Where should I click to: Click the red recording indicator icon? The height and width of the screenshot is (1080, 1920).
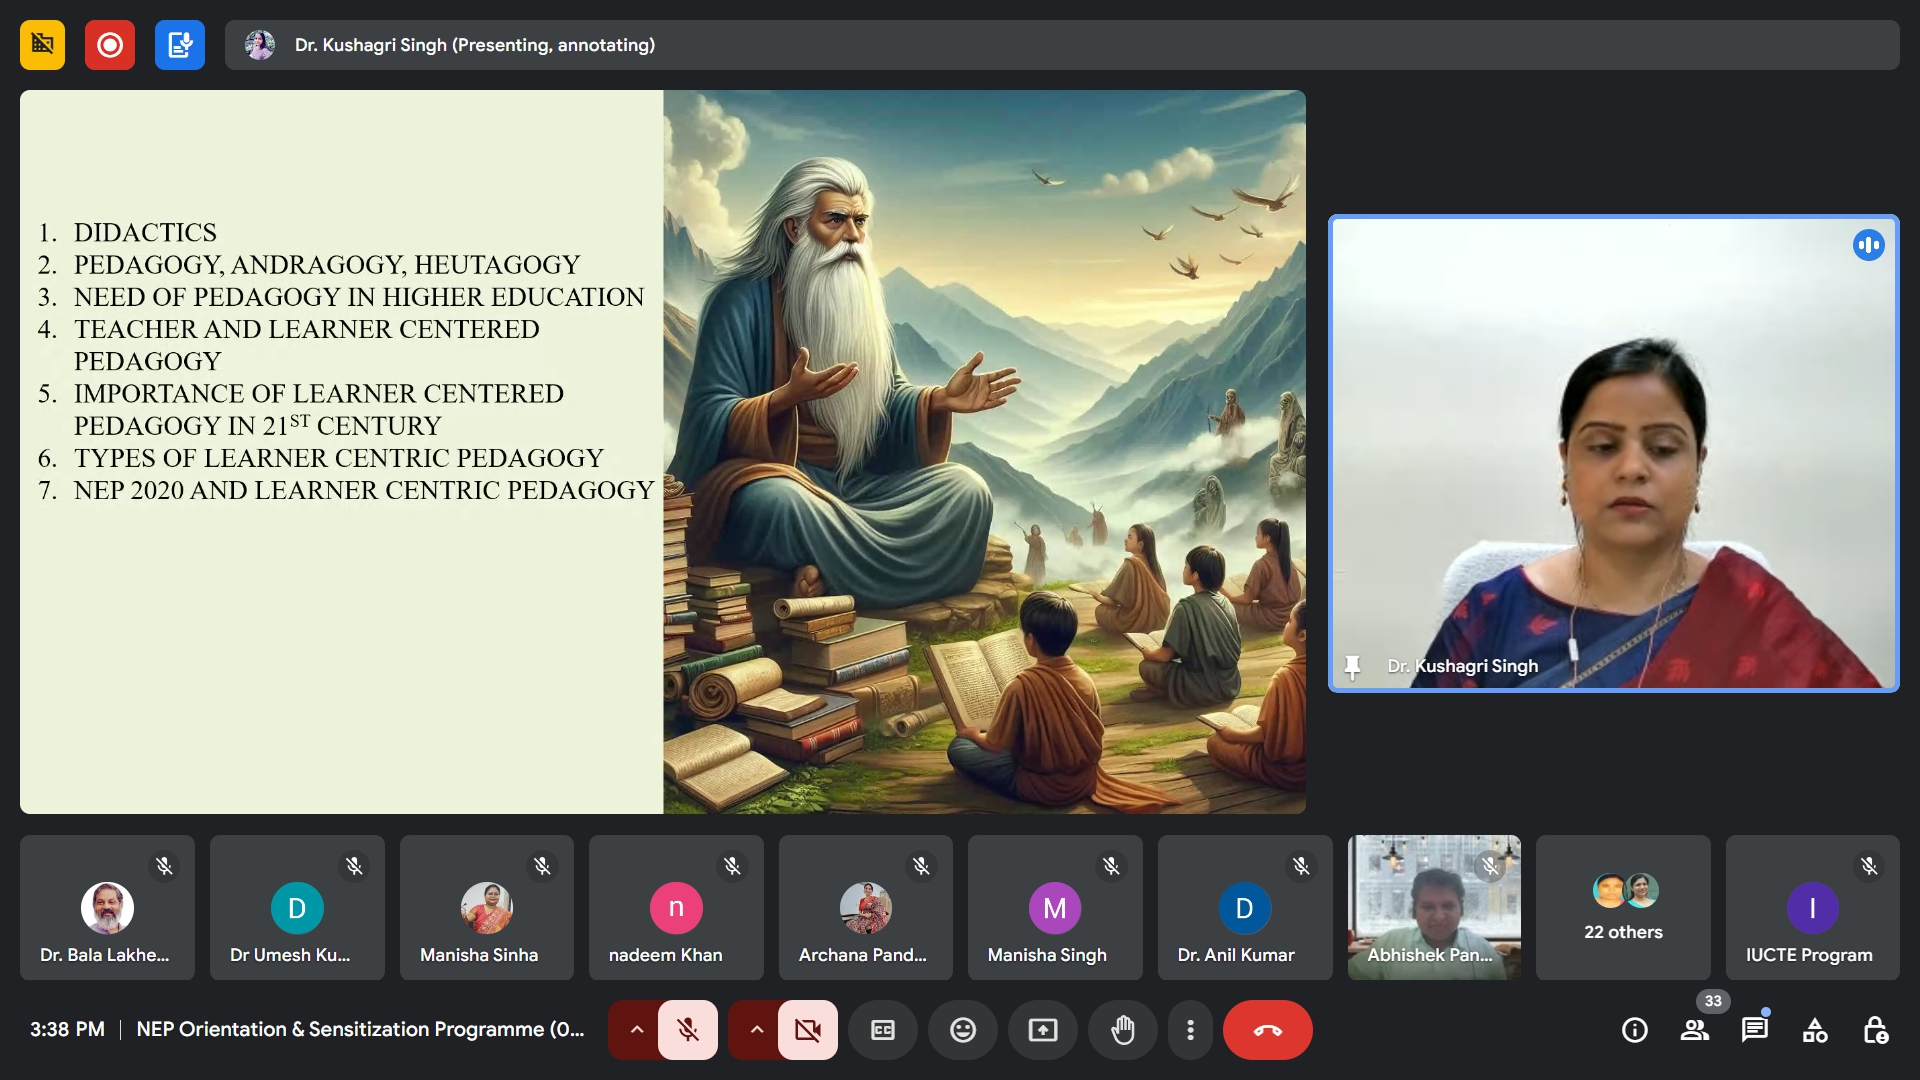pyautogui.click(x=110, y=45)
